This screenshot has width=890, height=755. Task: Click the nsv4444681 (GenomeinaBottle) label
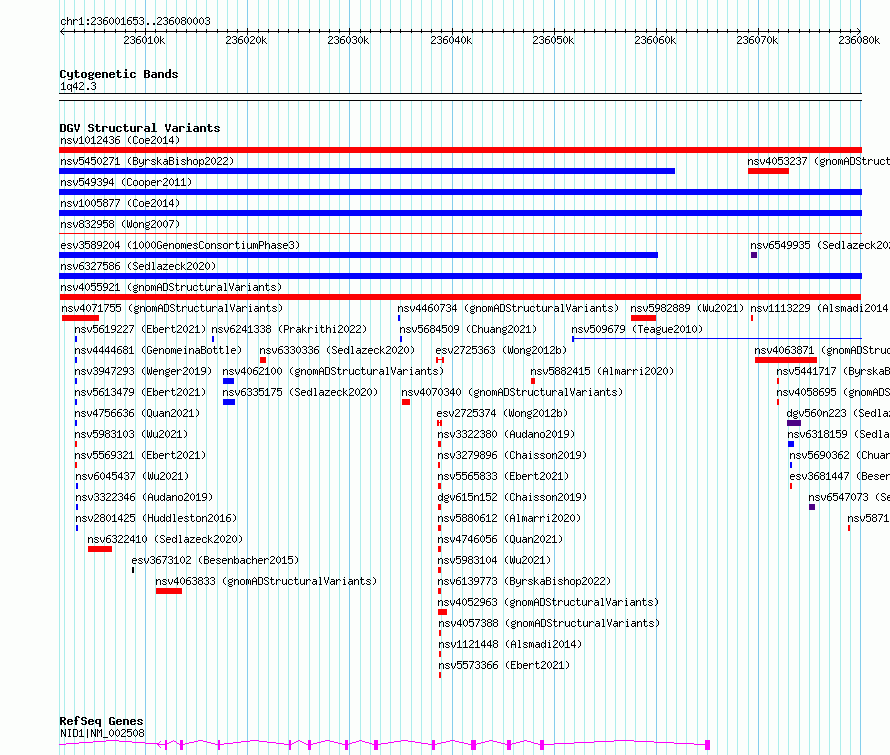coord(158,350)
